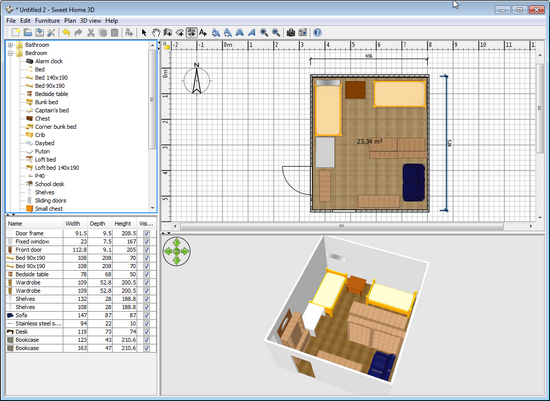Undo the last action
This screenshot has width=550, height=401.
66,33
